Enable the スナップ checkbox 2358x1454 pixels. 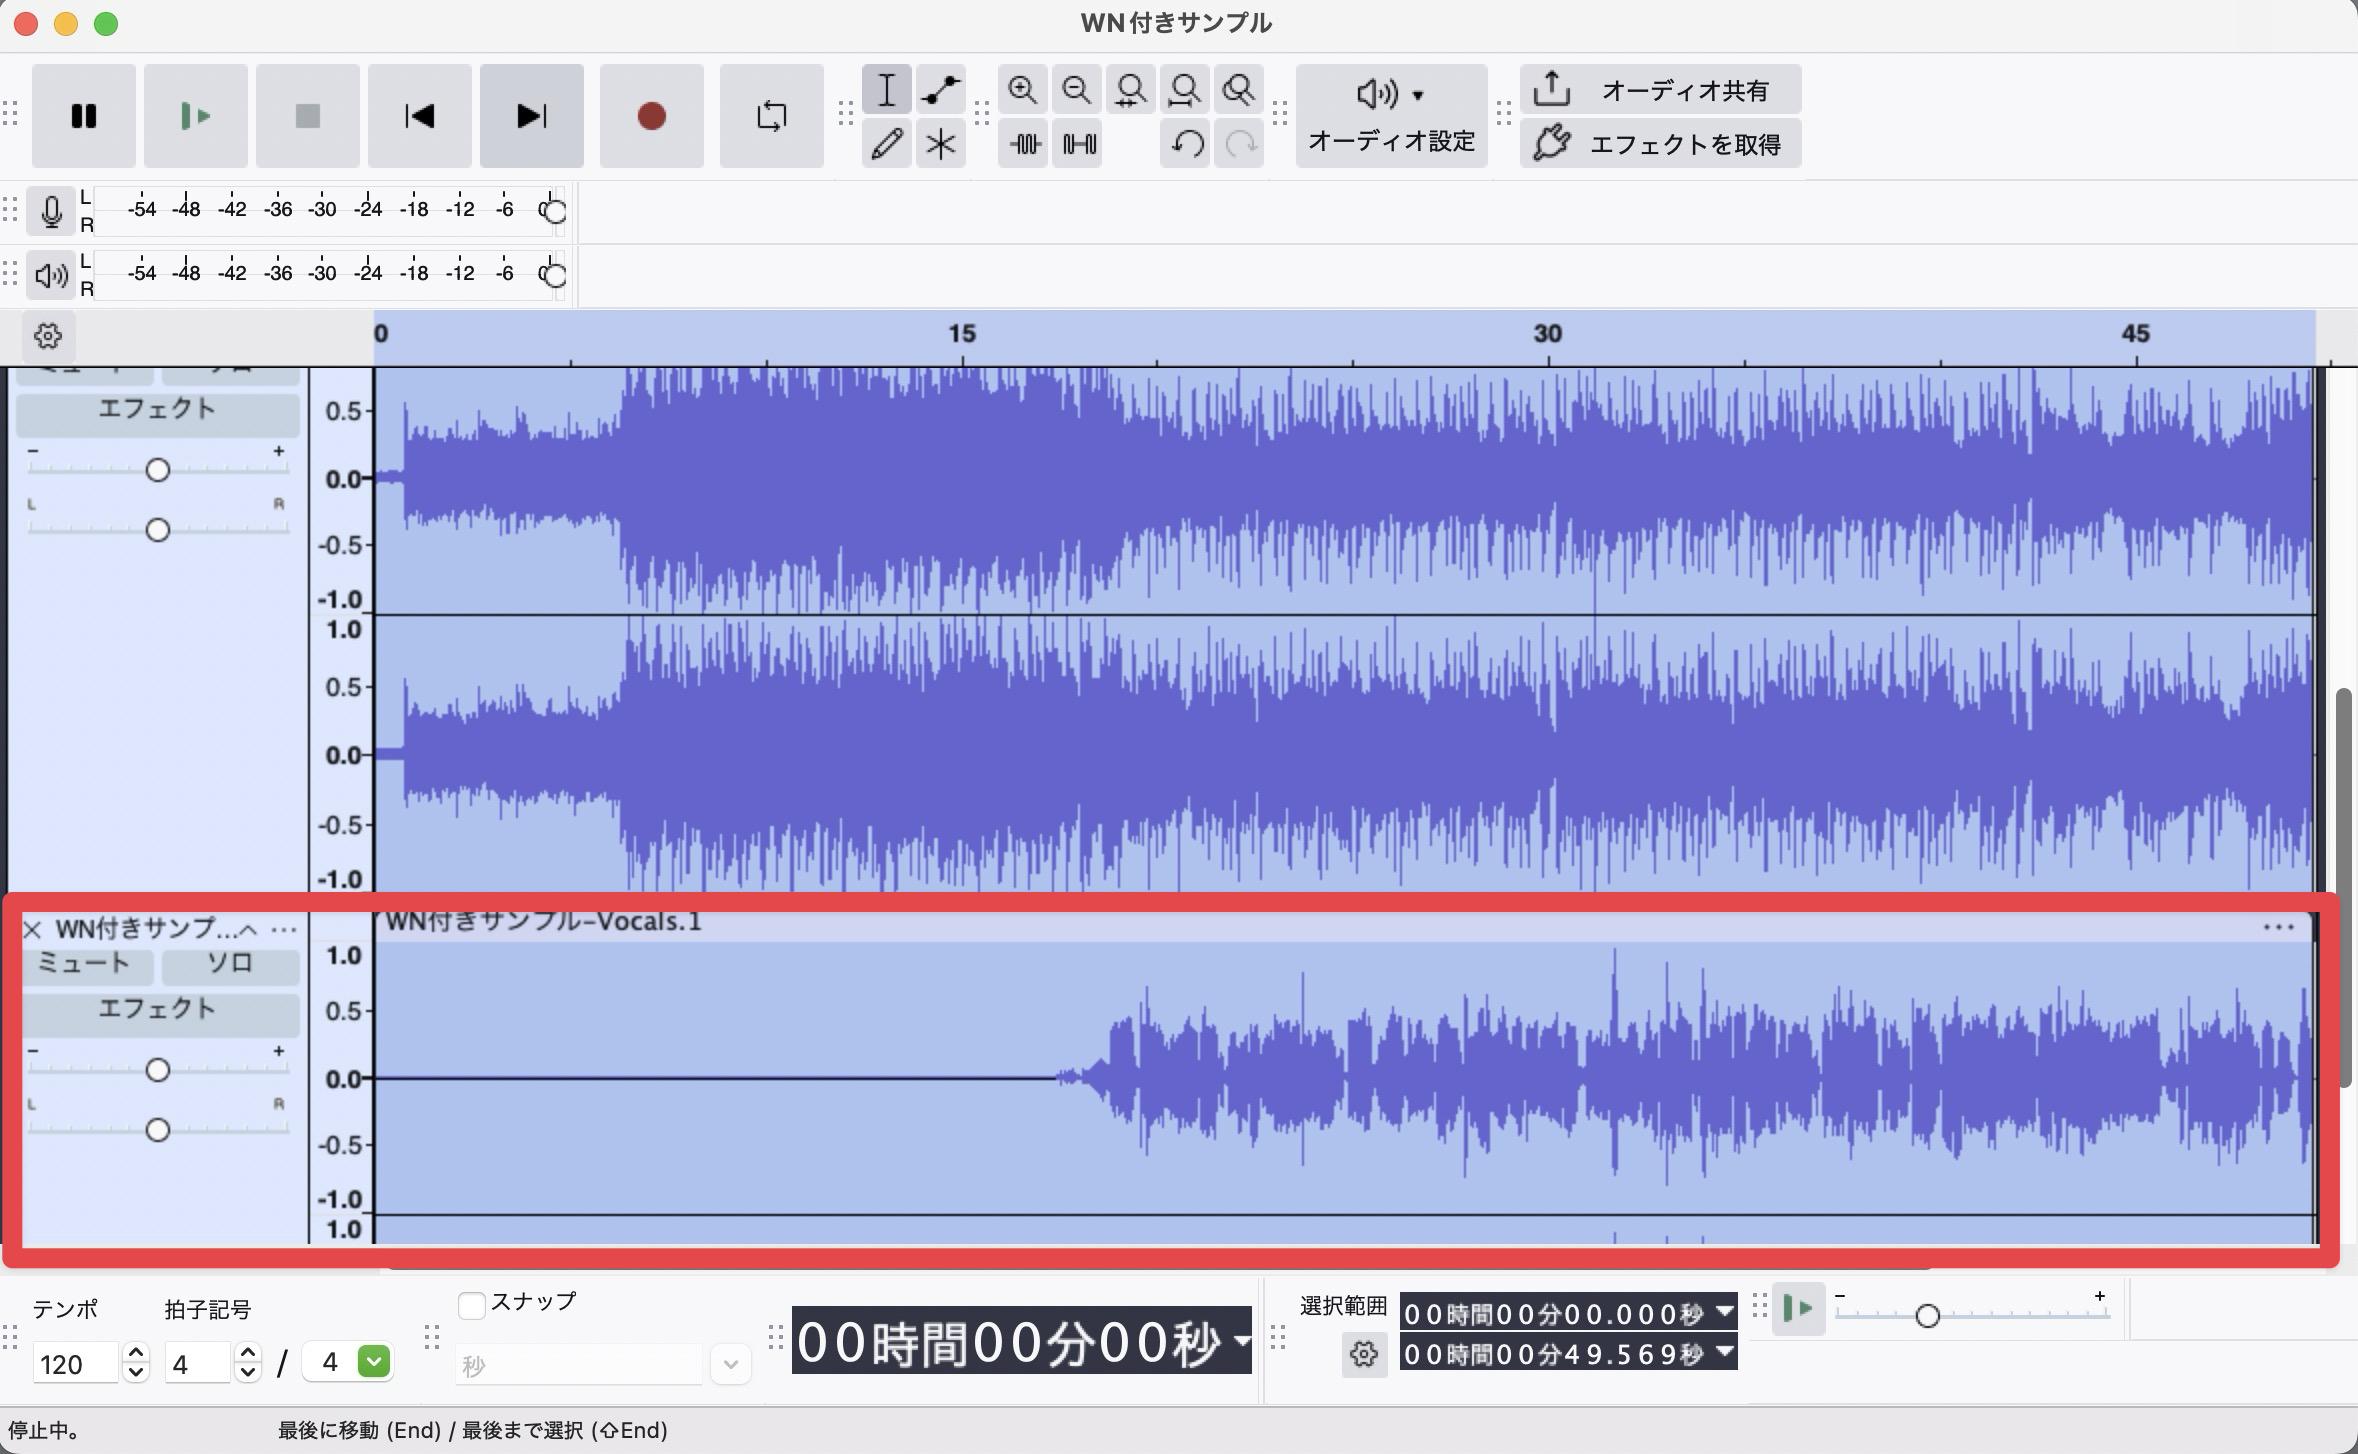pyautogui.click(x=471, y=1304)
